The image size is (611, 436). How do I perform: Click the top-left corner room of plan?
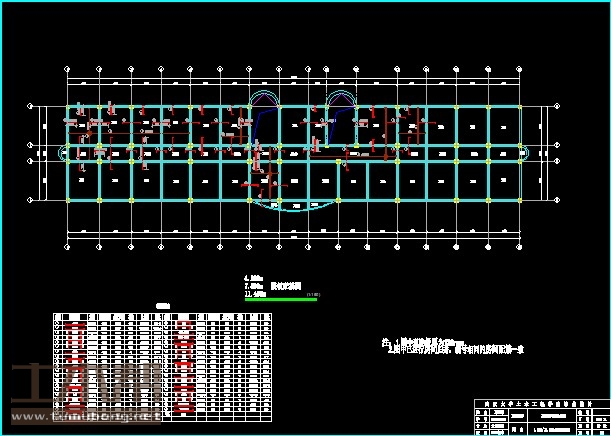[84, 125]
